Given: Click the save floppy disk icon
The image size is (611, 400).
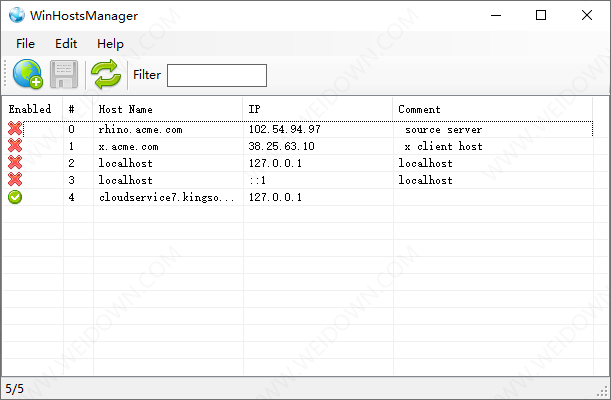Looking at the screenshot, I should (64, 75).
